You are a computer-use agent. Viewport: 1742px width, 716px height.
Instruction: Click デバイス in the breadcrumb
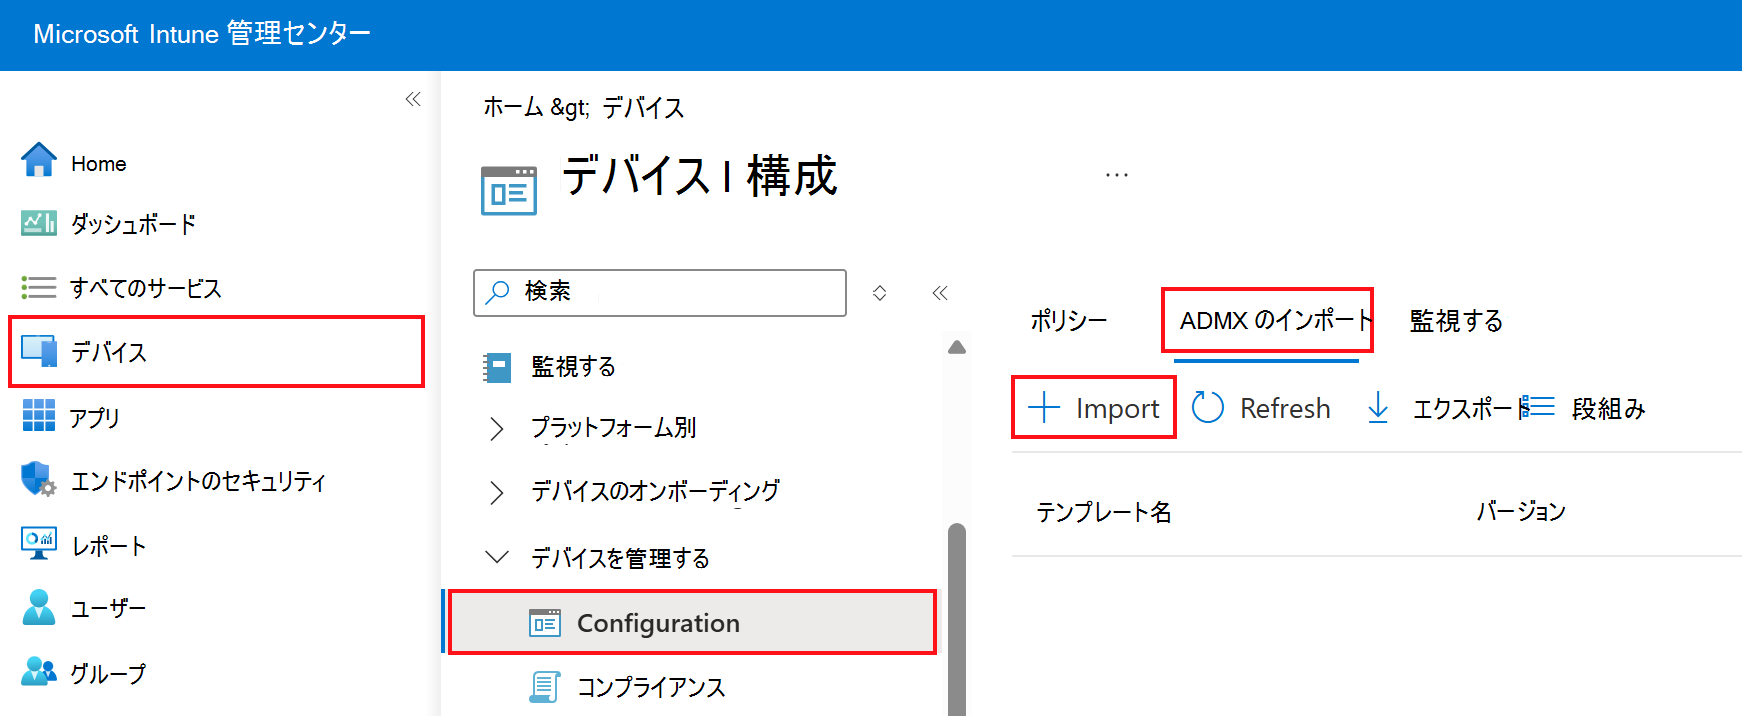(643, 107)
